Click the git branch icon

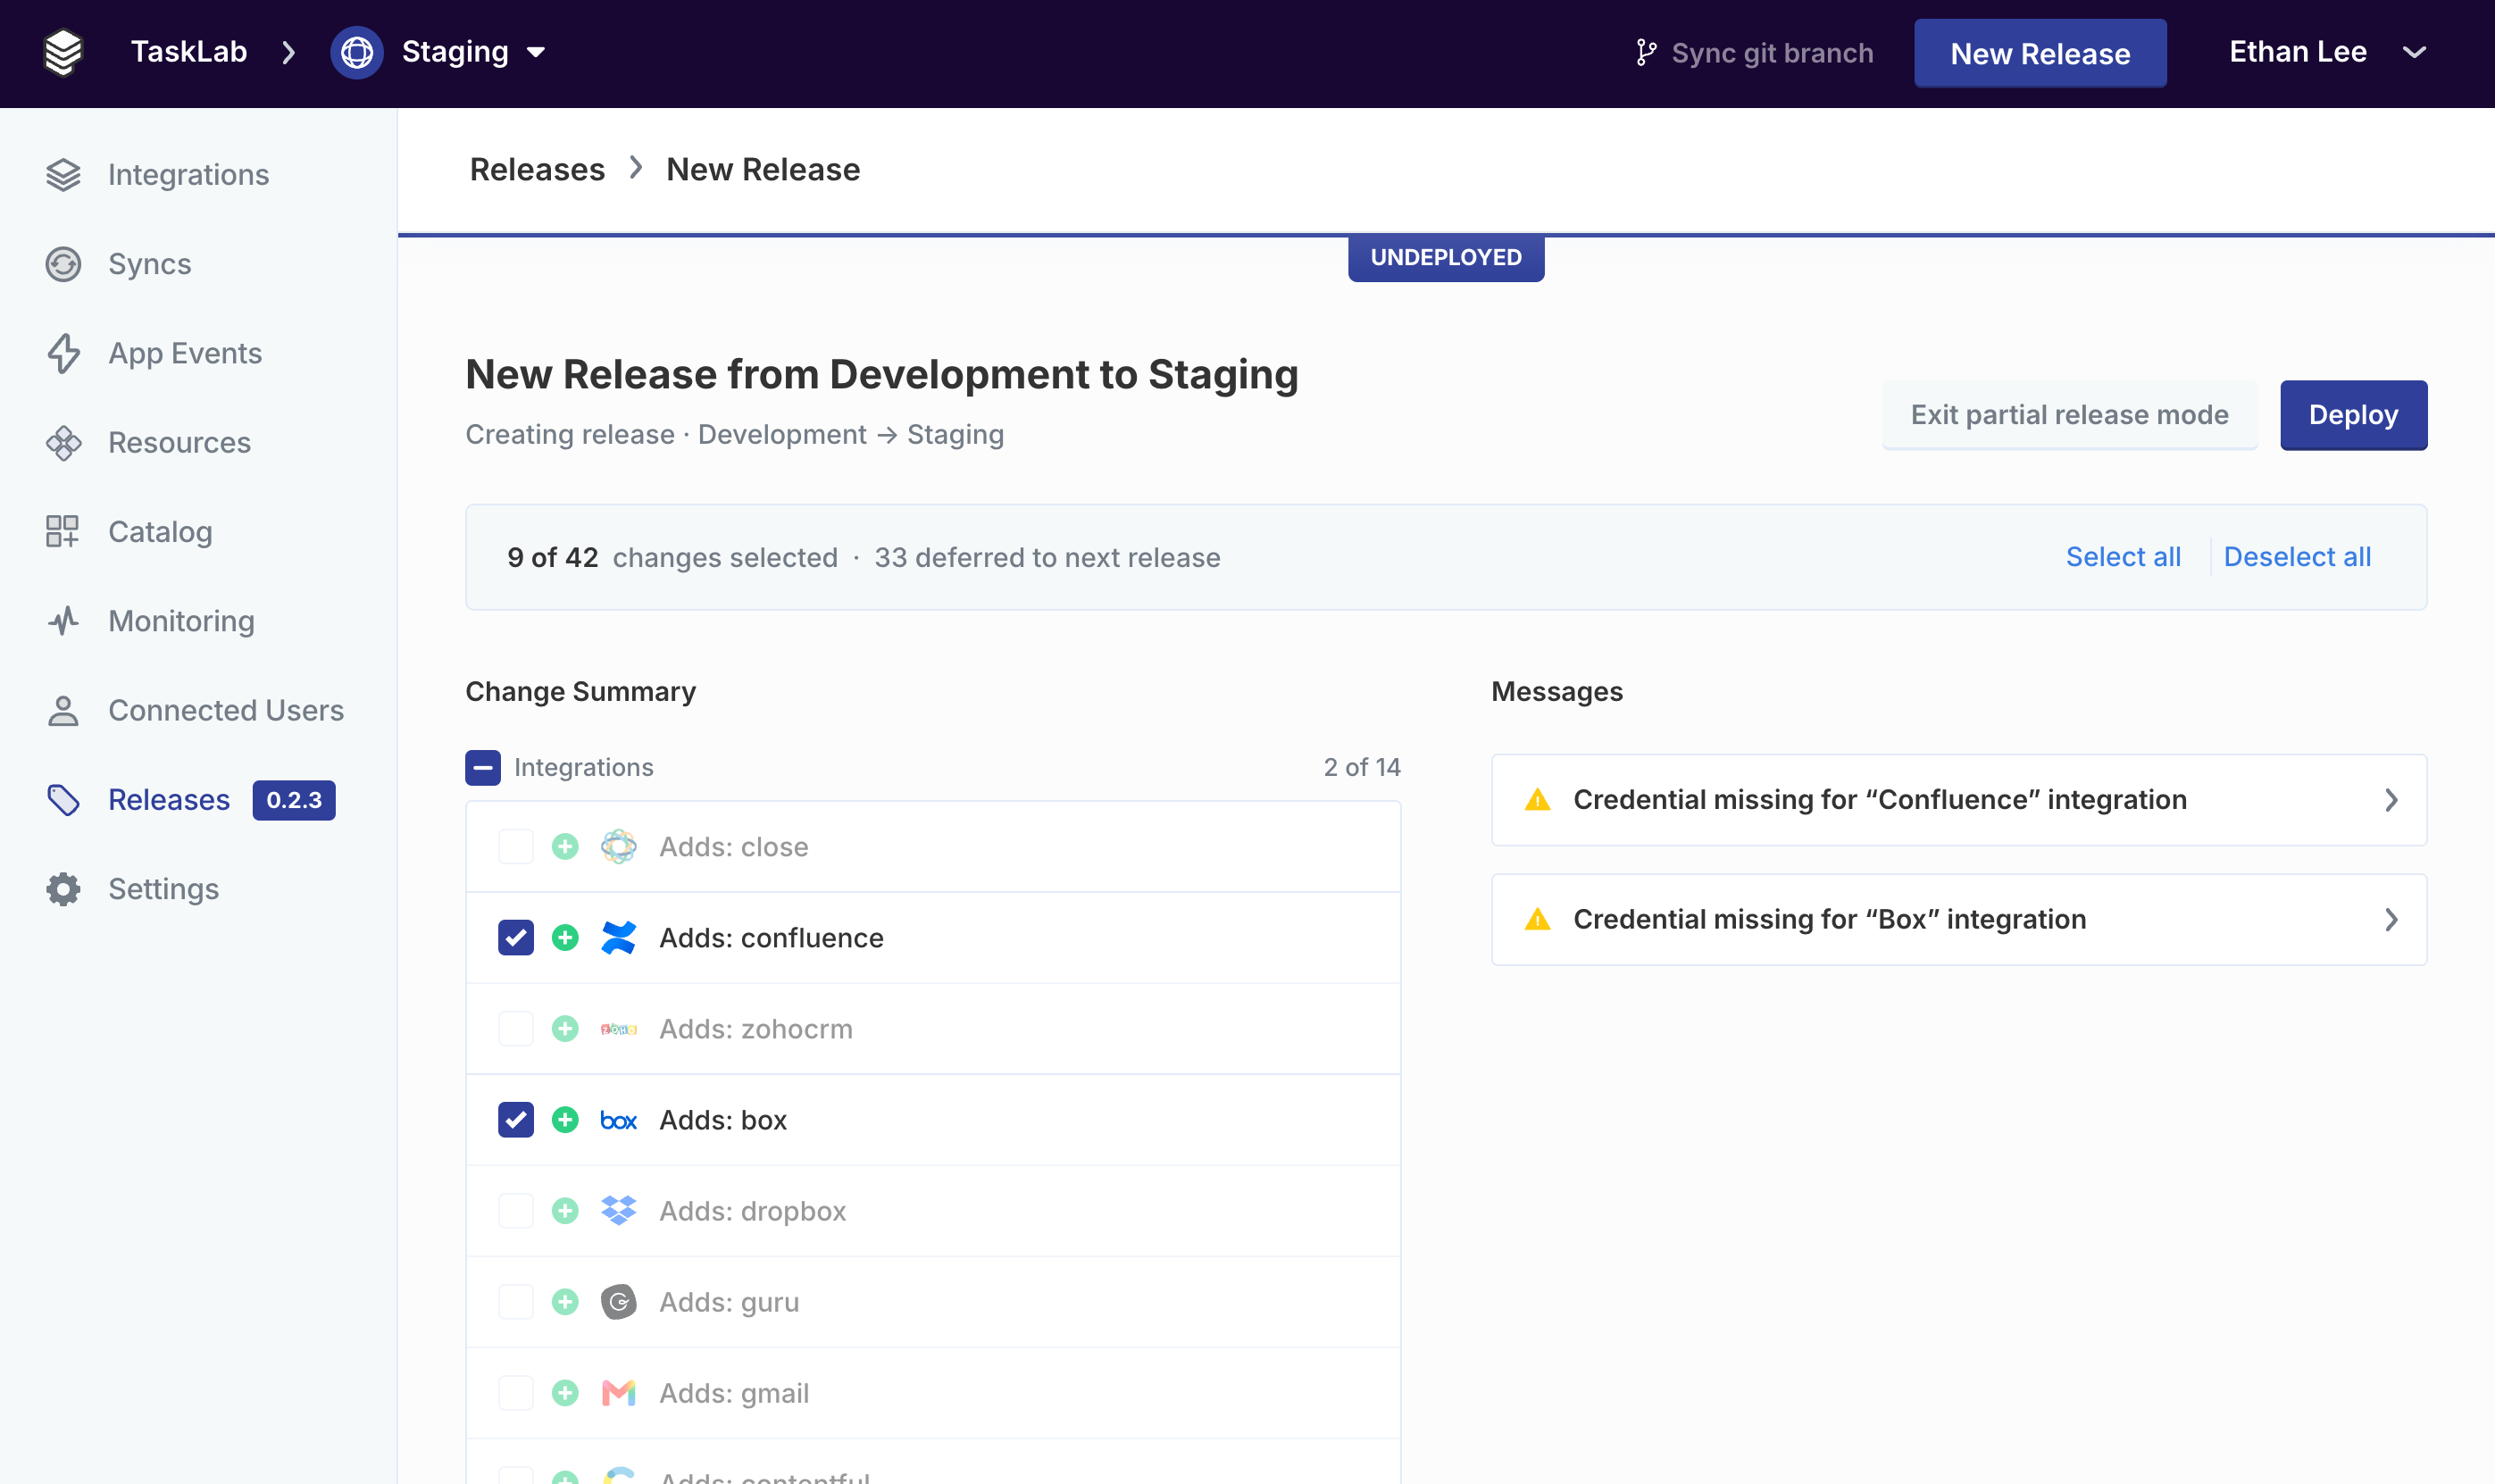(x=1645, y=53)
